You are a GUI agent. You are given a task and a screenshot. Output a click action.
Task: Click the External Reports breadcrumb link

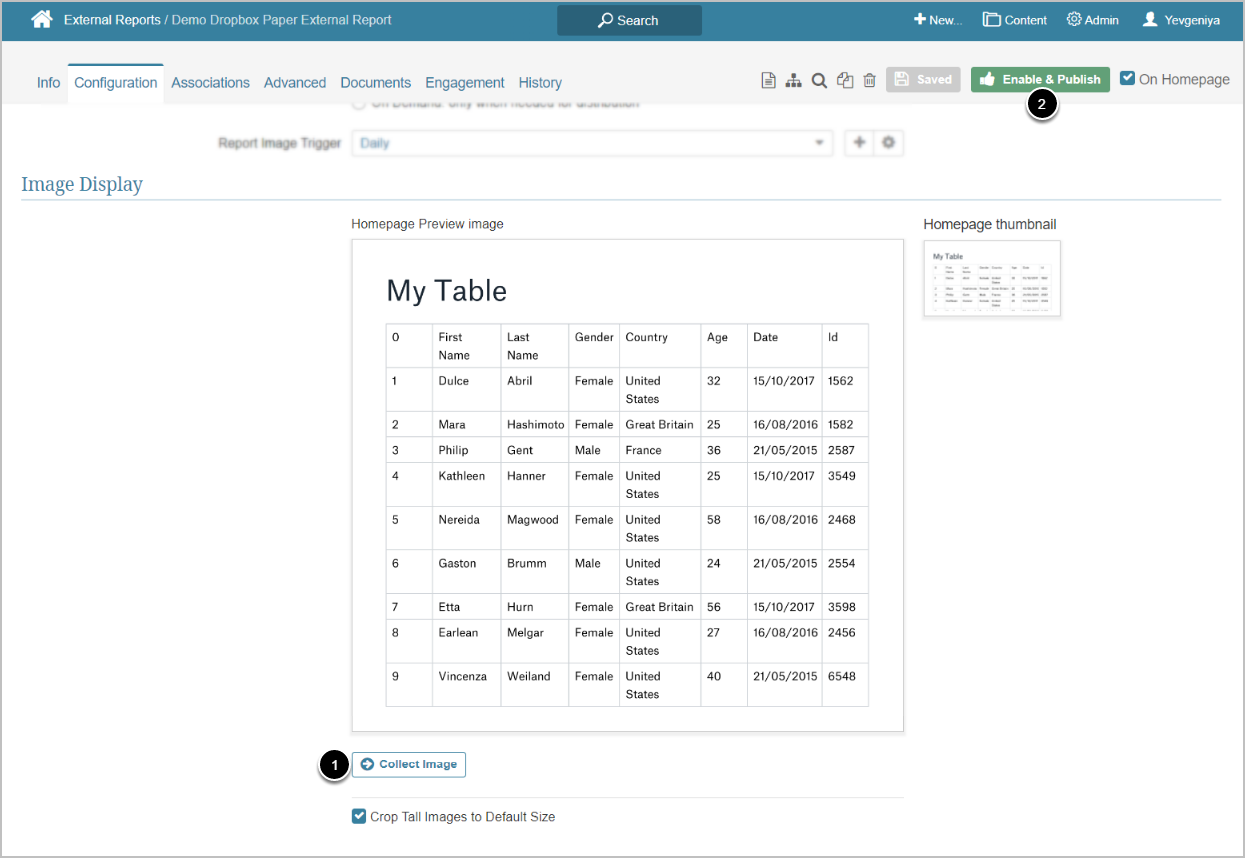112,20
